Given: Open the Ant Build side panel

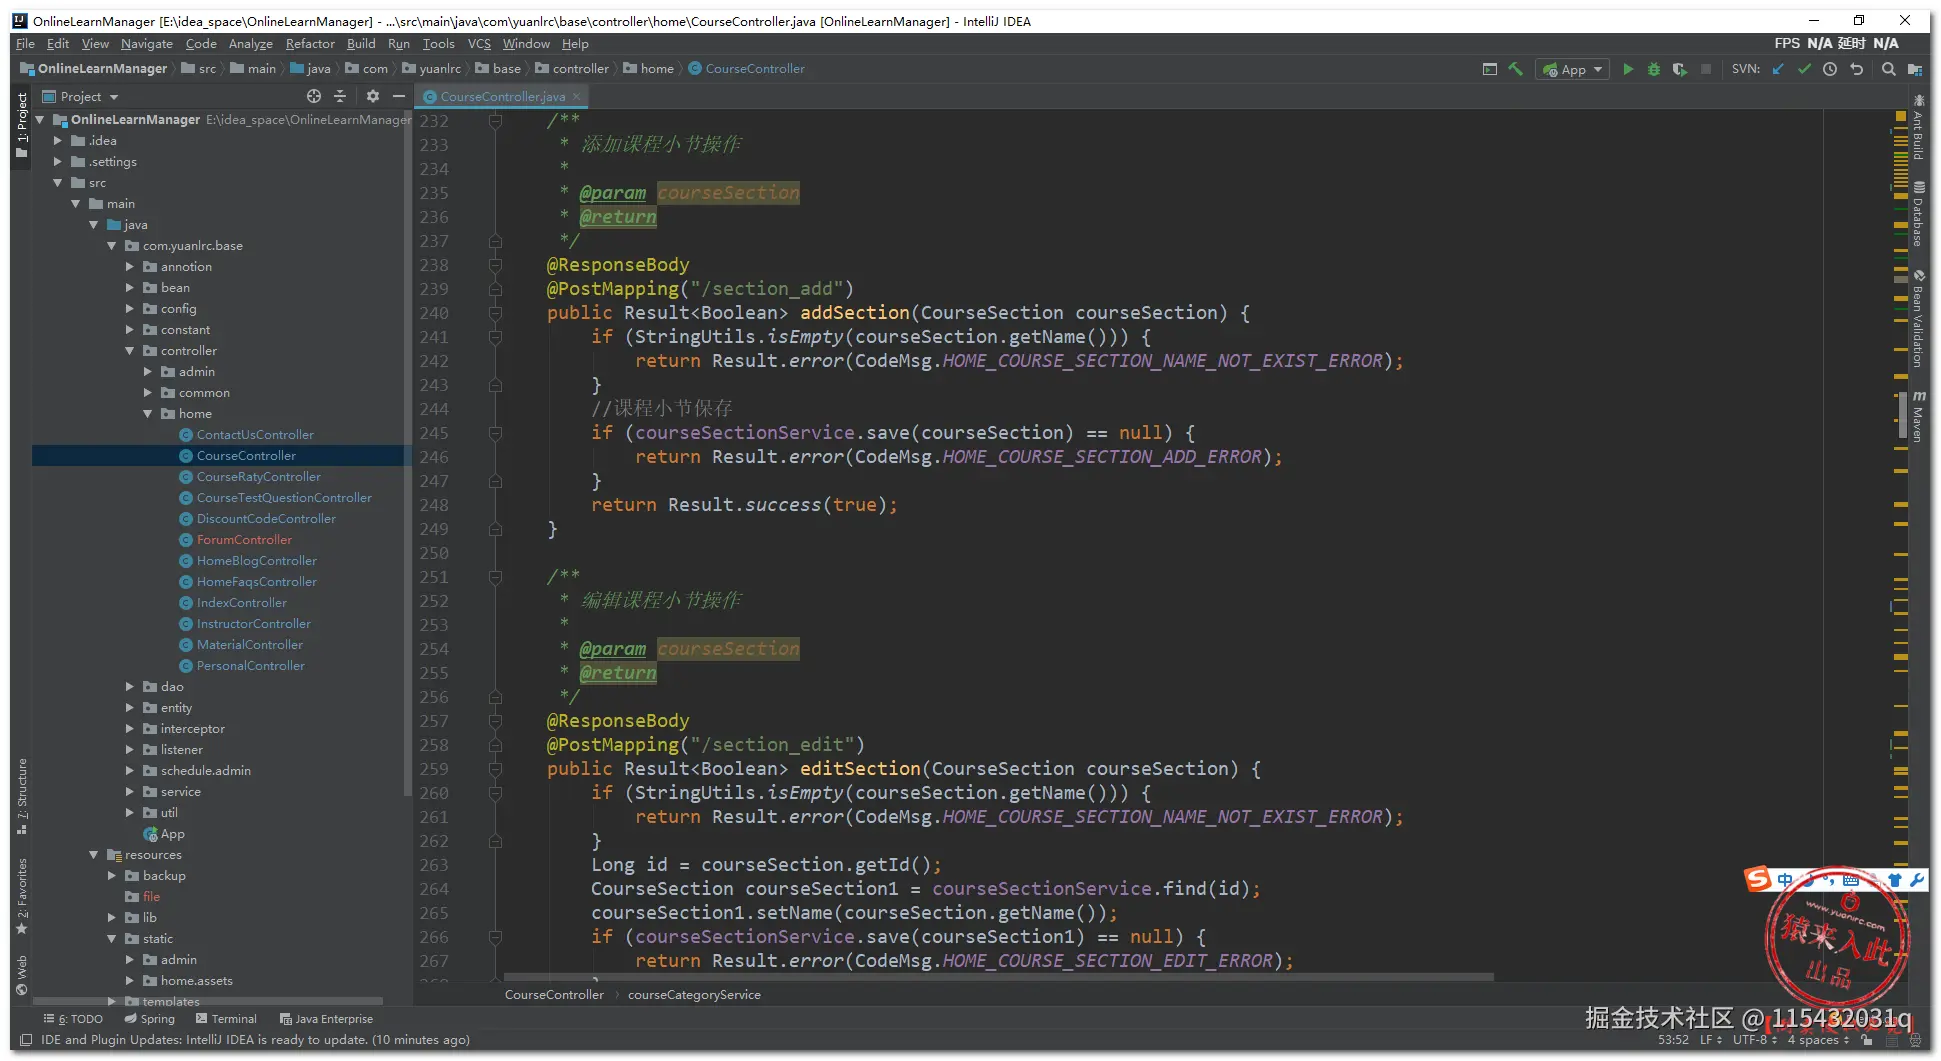Looking at the screenshot, I should point(1918,127).
